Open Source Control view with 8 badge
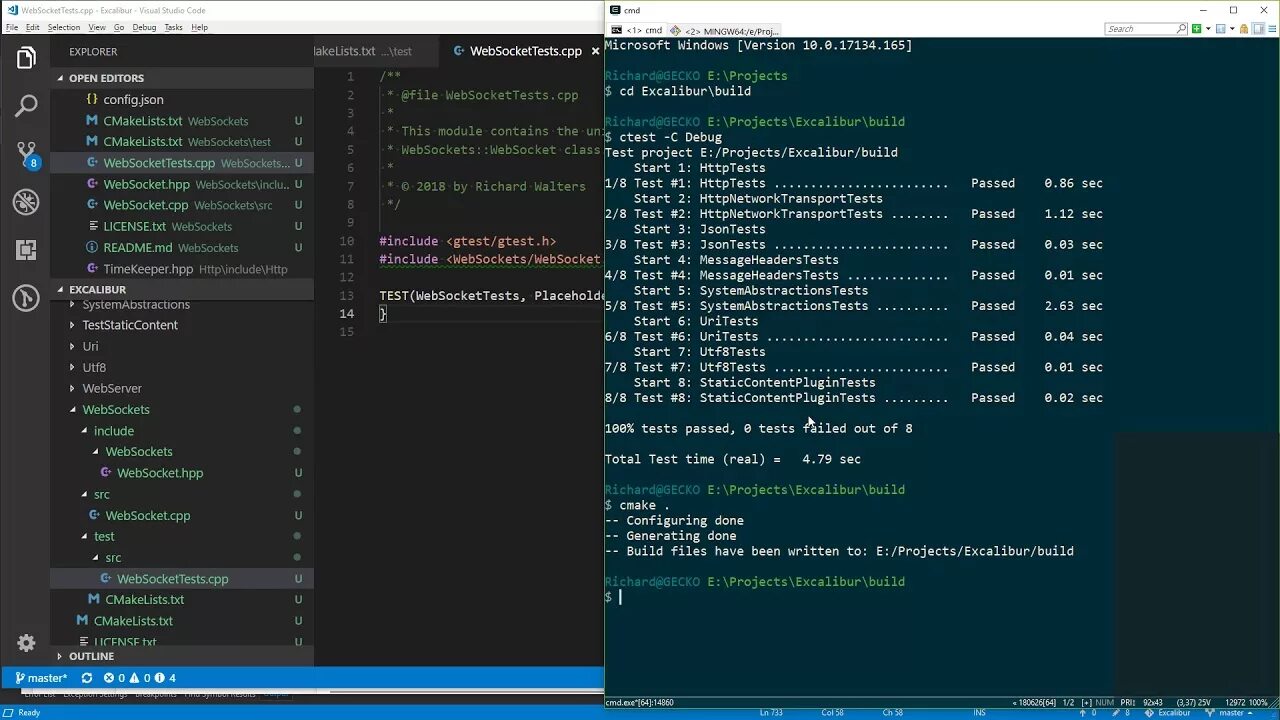 26,154
